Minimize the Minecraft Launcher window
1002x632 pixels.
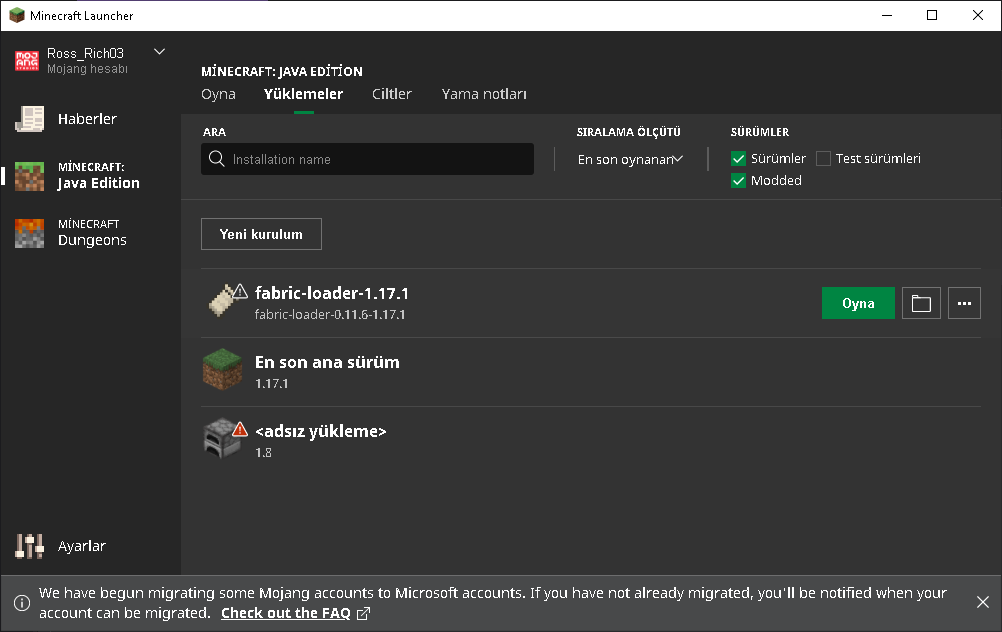tap(886, 15)
